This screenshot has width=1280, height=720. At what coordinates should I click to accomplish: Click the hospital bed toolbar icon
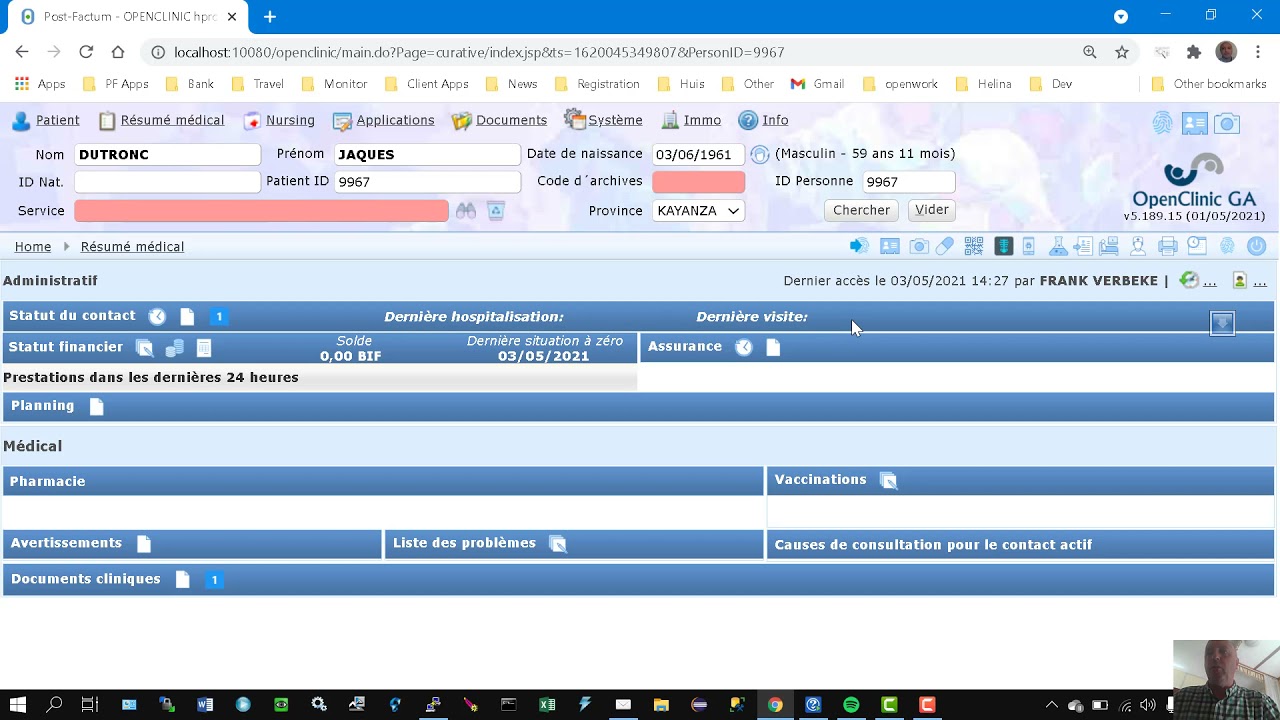(x=1108, y=246)
